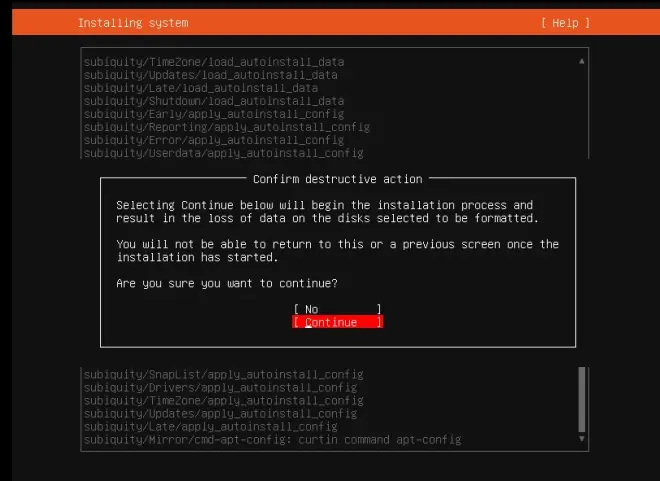660x481 pixels.
Task: Choose No to cancel destructive action
Action: [338, 309]
